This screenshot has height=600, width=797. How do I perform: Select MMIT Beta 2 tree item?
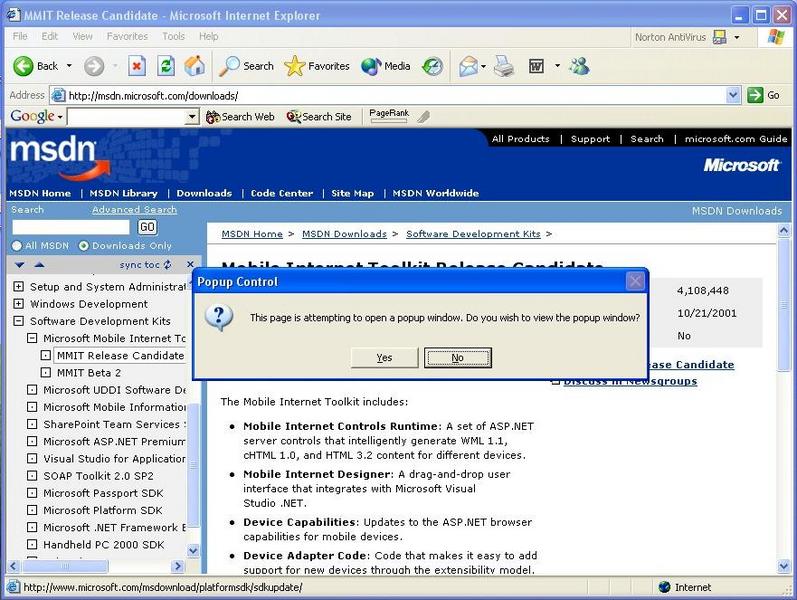point(89,373)
